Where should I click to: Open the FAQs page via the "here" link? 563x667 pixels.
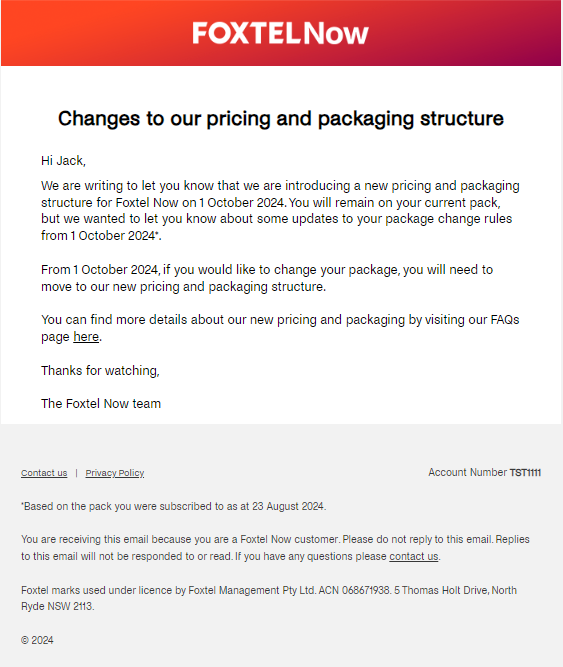click(86, 336)
